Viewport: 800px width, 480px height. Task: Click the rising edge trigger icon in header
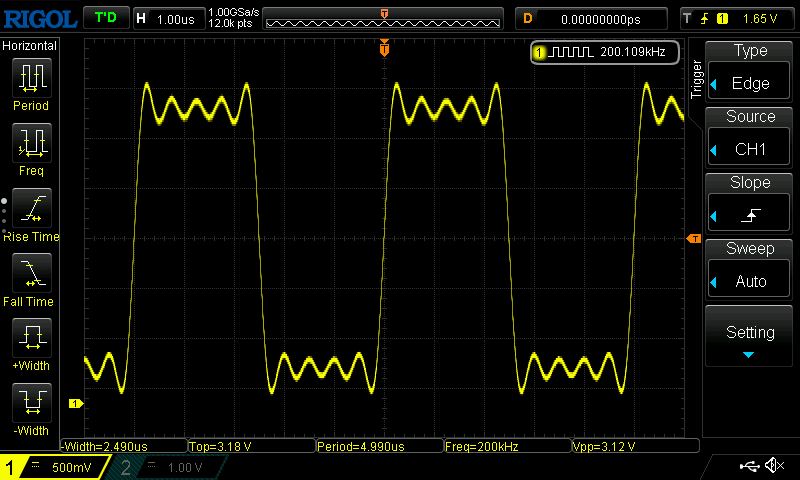coord(705,19)
